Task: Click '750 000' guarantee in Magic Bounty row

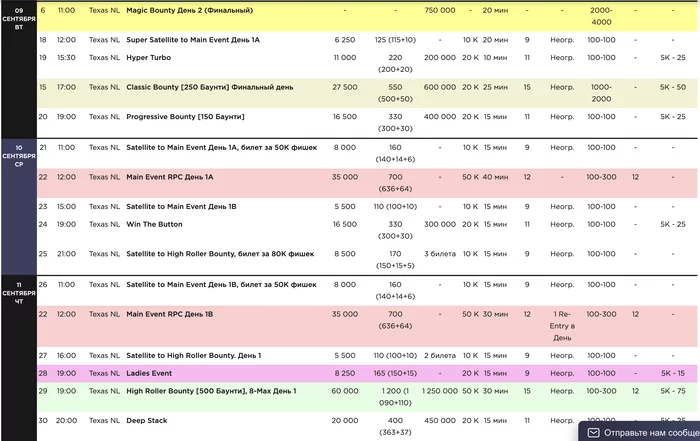Action: [x=440, y=10]
